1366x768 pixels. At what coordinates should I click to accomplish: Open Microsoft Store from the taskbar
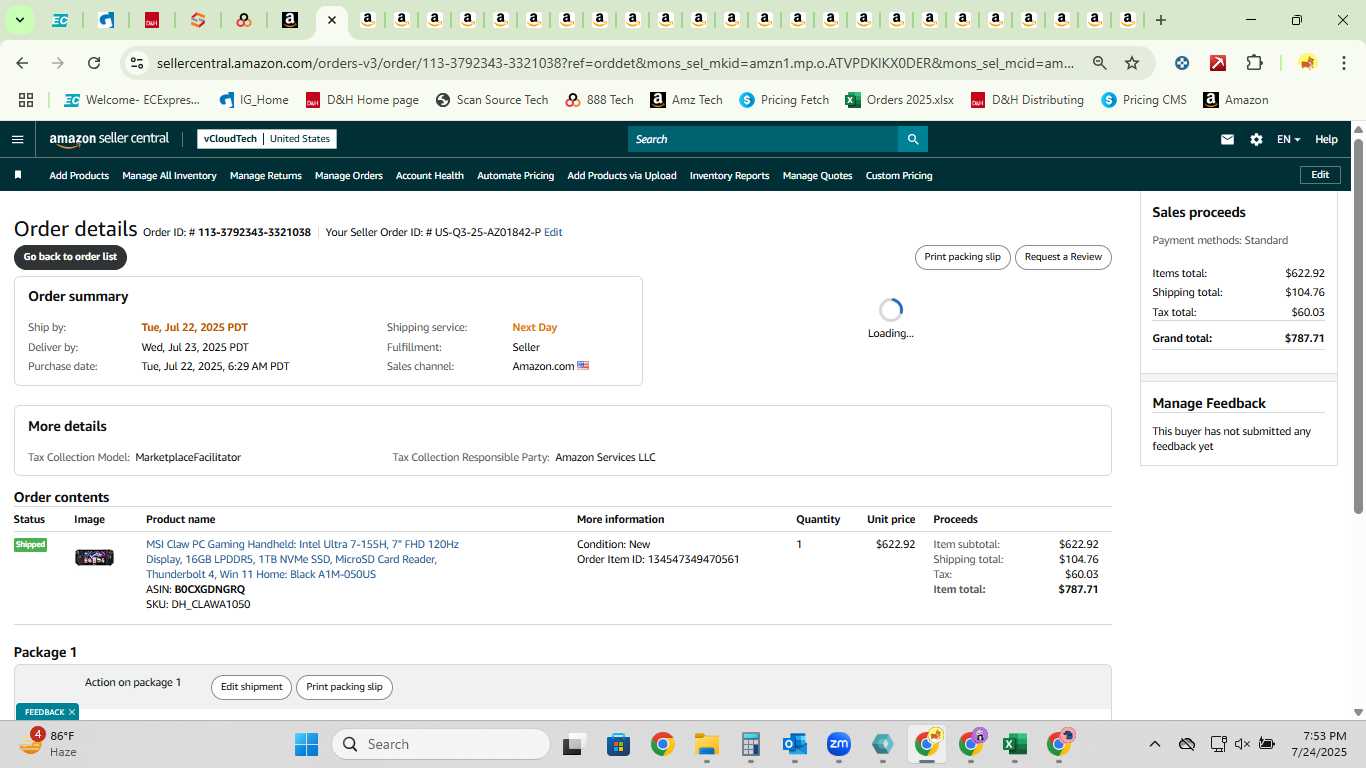(x=618, y=744)
